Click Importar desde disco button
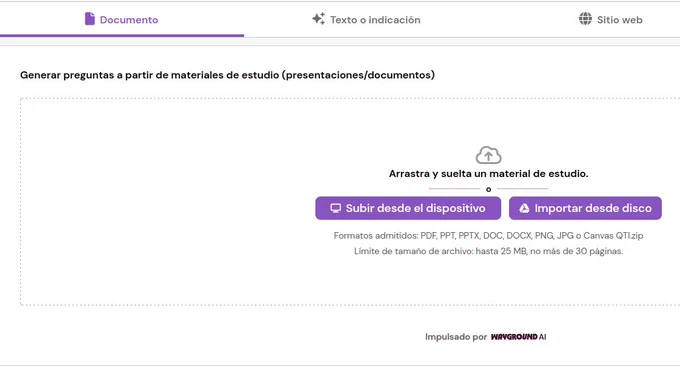The image size is (680, 367). [585, 208]
